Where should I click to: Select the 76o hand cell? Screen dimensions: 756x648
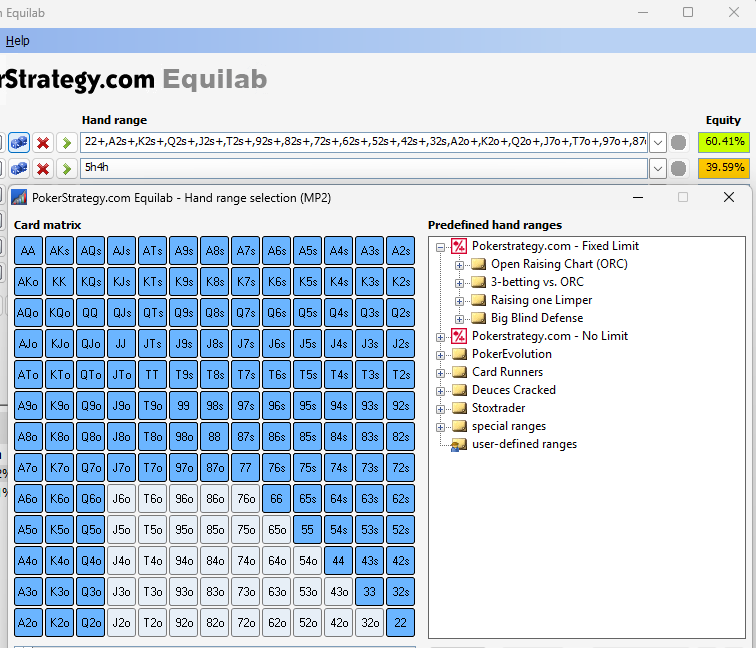click(246, 499)
